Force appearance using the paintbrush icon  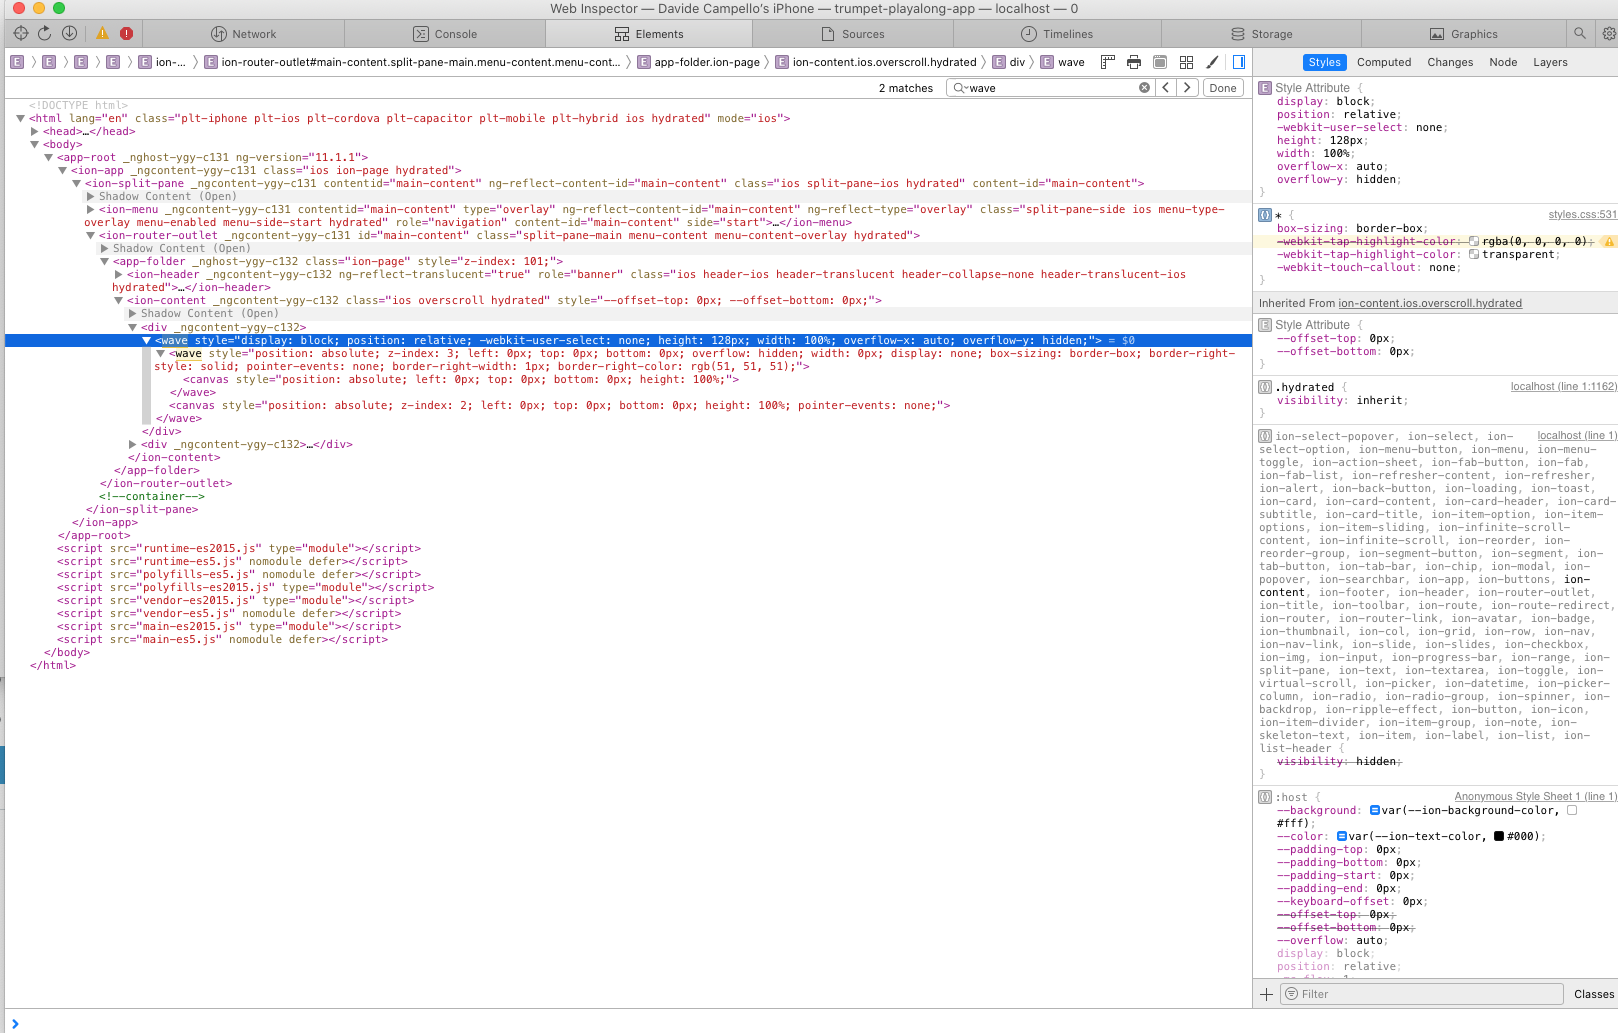(x=1212, y=61)
